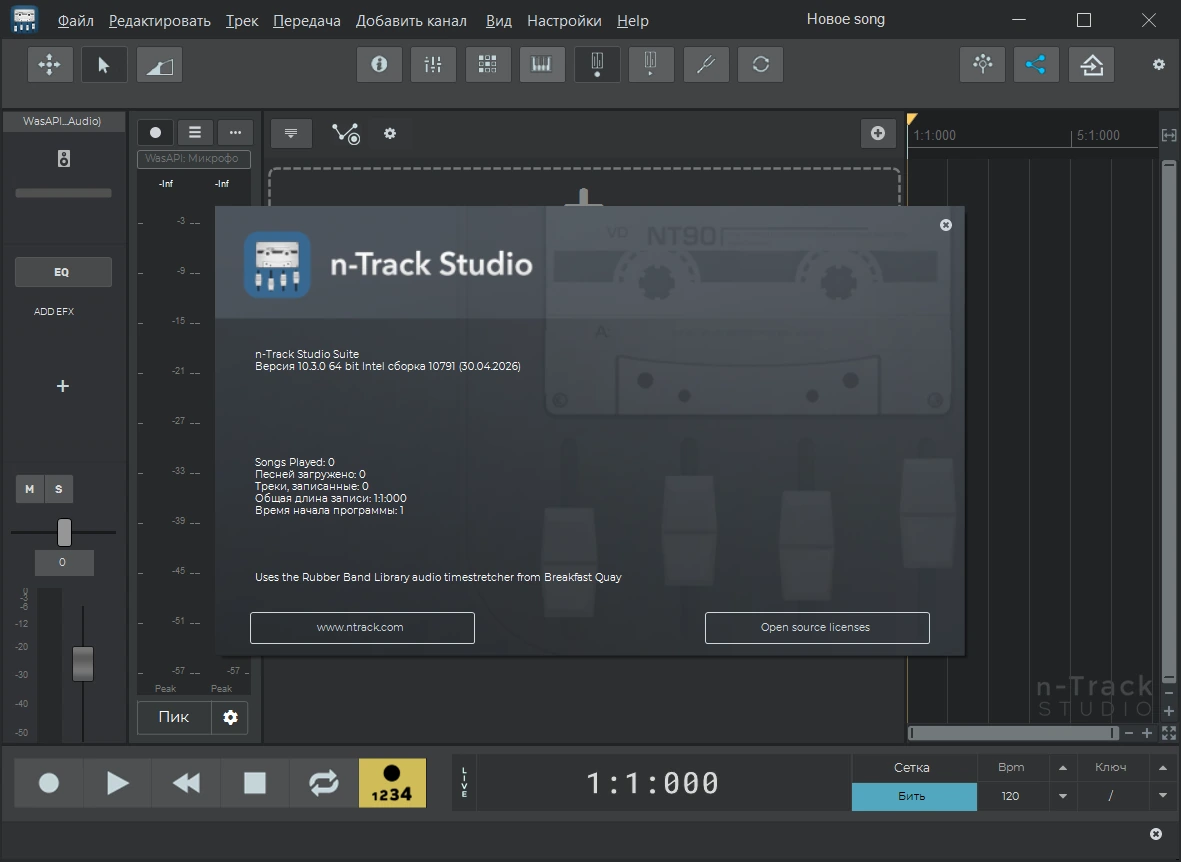
Task: Open track area settings gear
Action: 389,133
